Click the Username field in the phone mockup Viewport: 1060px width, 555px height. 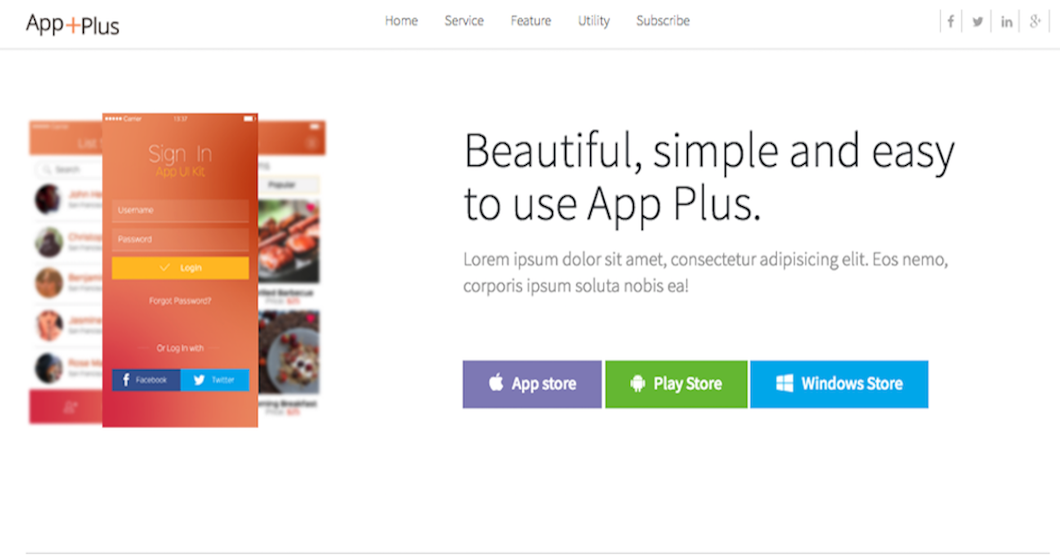pos(180,211)
